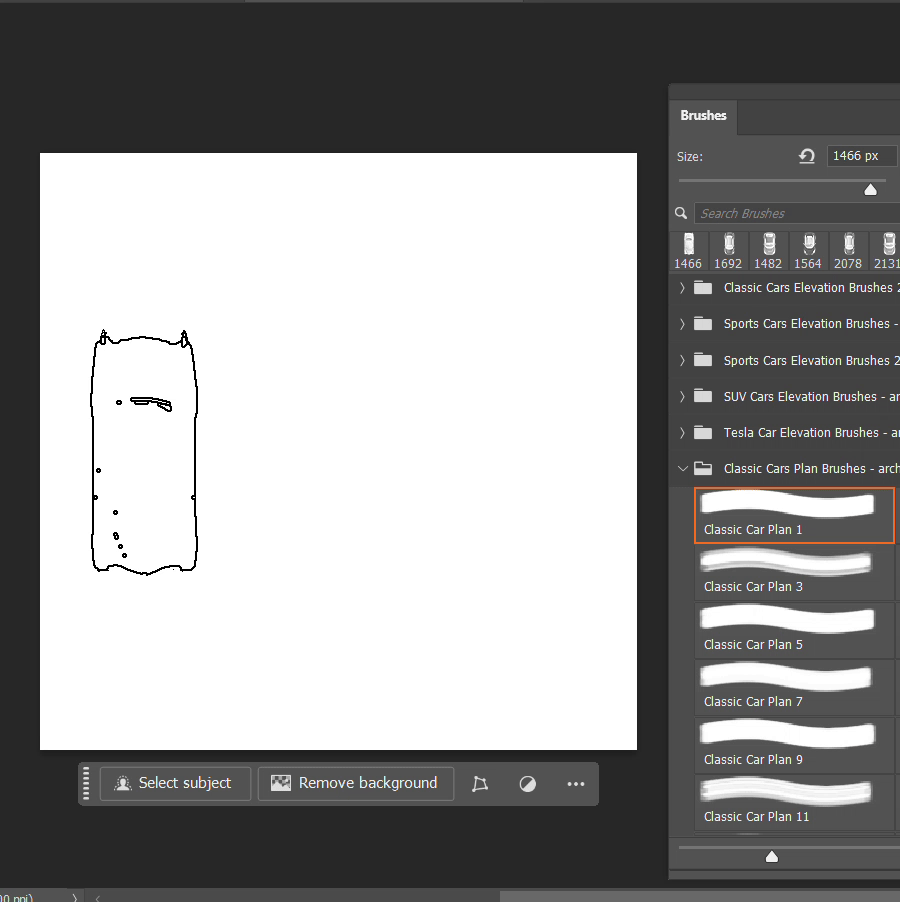Click the brush size reset arrow icon
This screenshot has height=902, width=900.
point(807,156)
